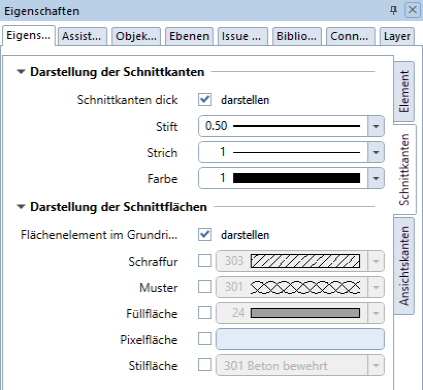Switch to the Eigens... tab

click(x=29, y=35)
